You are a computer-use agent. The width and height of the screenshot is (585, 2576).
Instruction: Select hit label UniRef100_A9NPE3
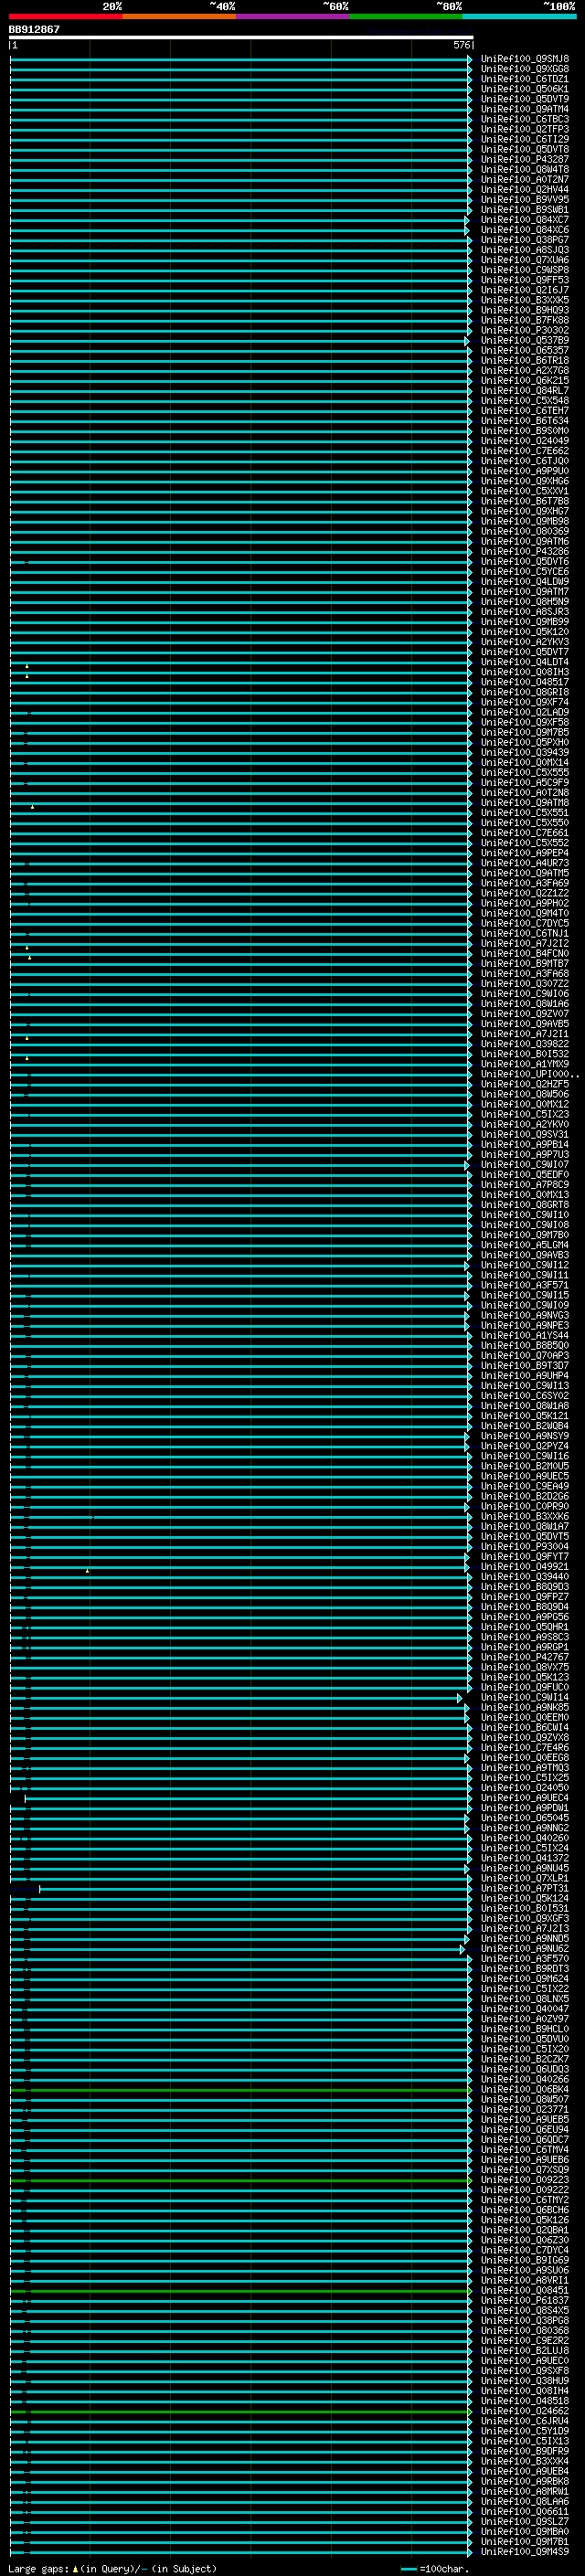tap(524, 1326)
